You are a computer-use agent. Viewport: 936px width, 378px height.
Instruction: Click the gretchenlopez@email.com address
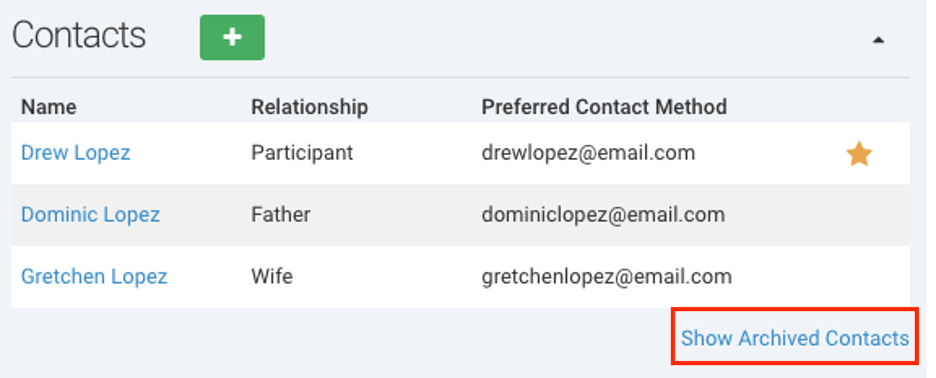pyautogui.click(x=606, y=276)
